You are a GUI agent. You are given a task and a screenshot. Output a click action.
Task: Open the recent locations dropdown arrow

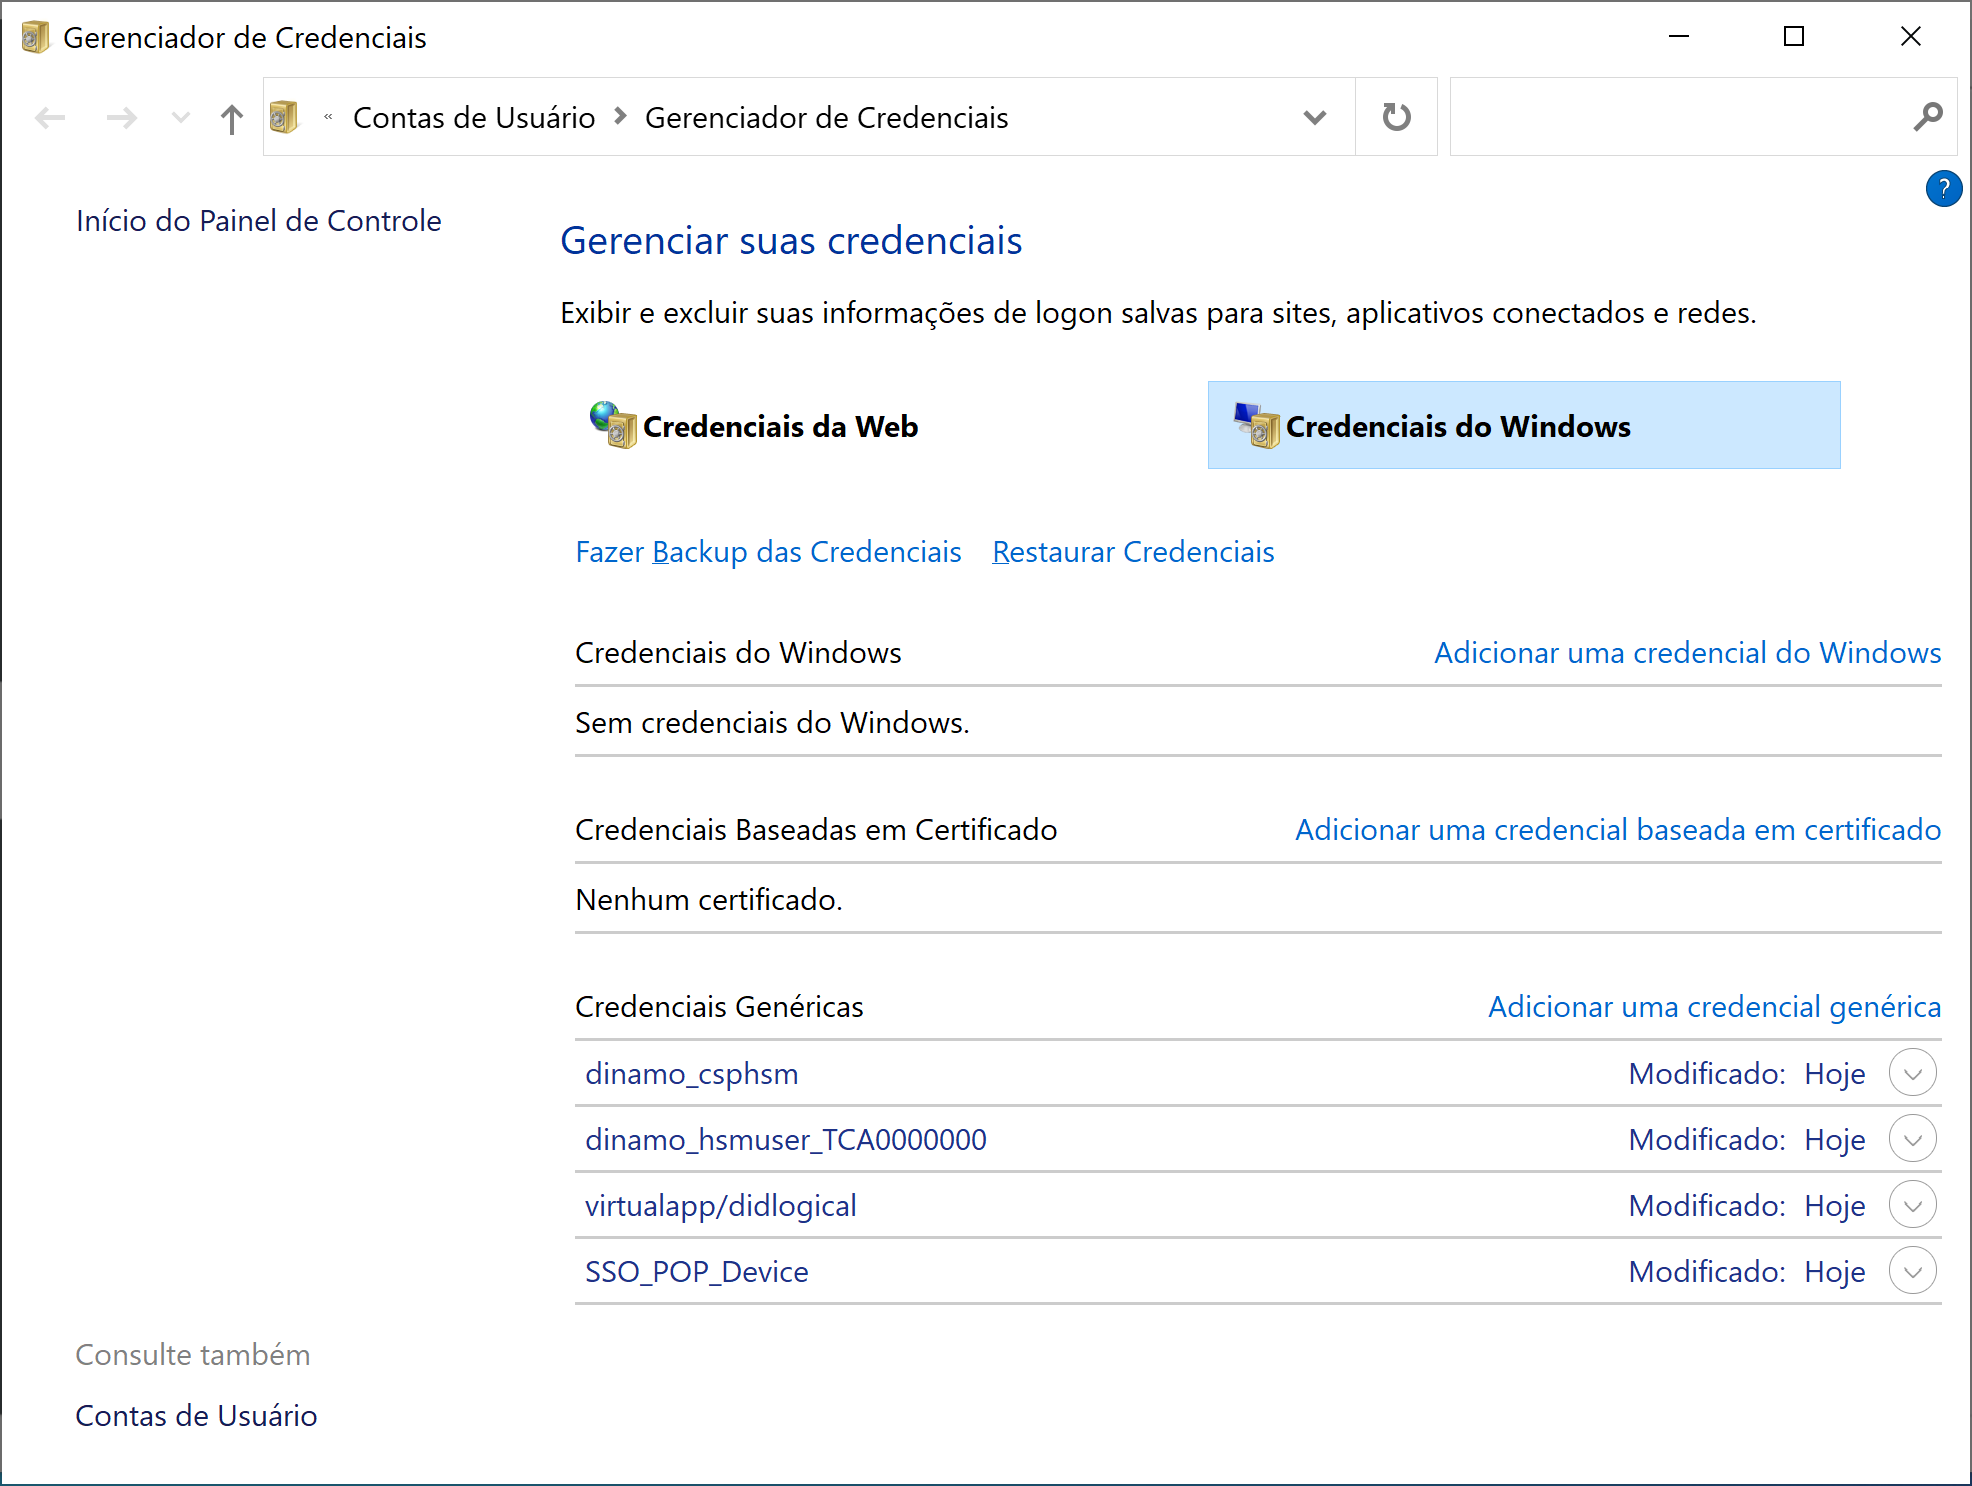[x=181, y=118]
